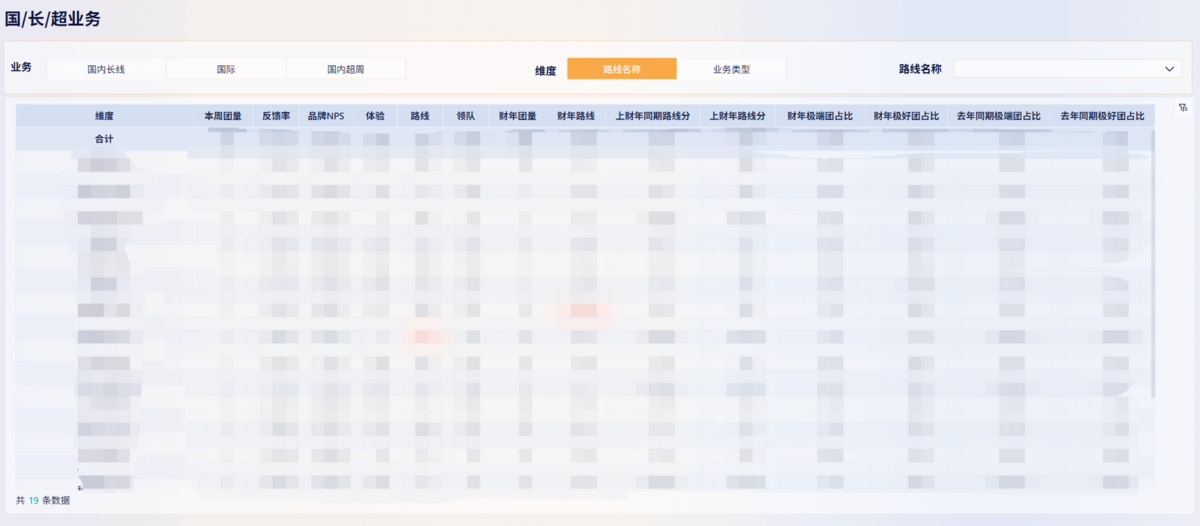Click the 财年团量 column header
1200x526 pixels.
click(518, 116)
